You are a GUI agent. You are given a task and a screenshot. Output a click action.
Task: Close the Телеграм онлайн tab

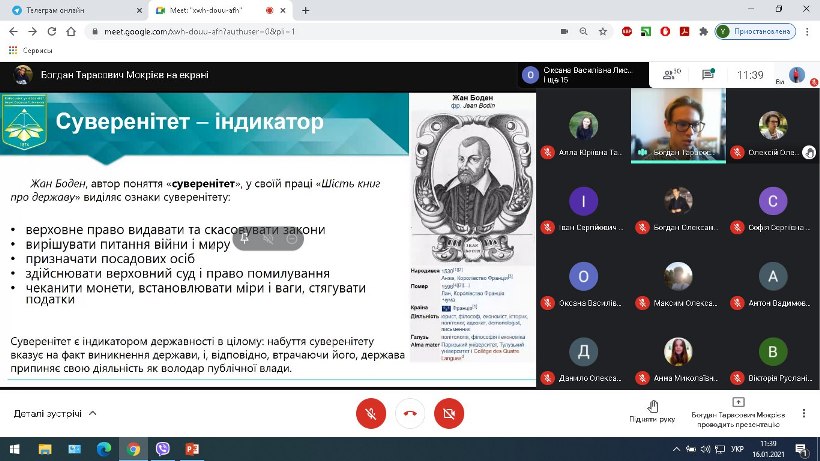tap(139, 10)
